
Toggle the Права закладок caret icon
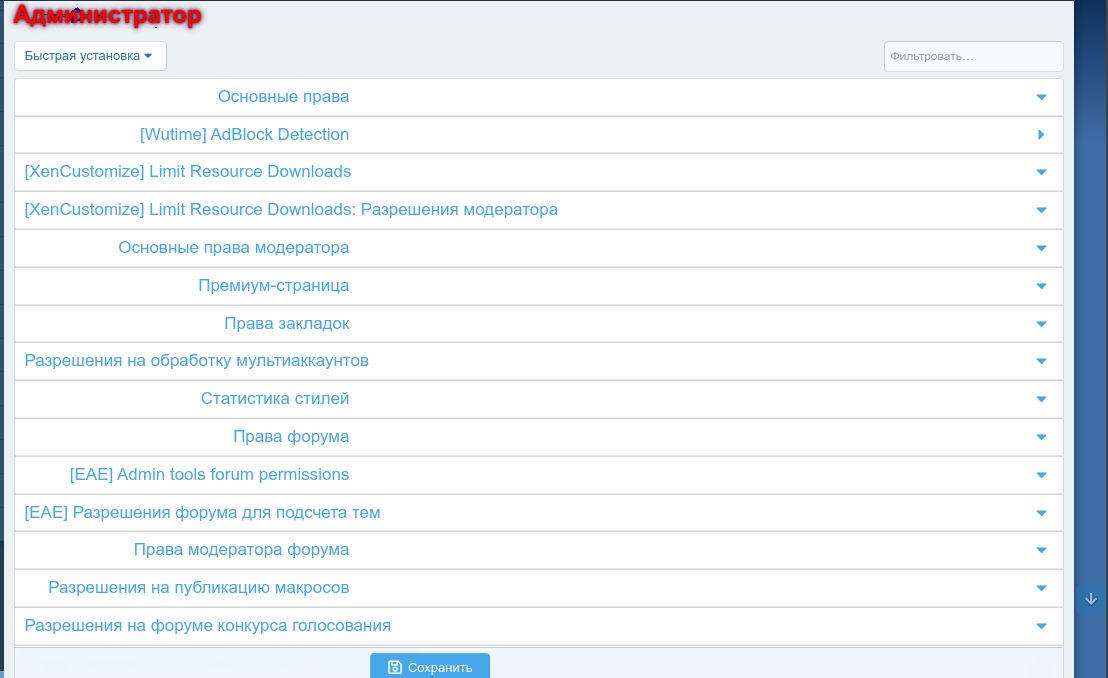[1041, 324]
